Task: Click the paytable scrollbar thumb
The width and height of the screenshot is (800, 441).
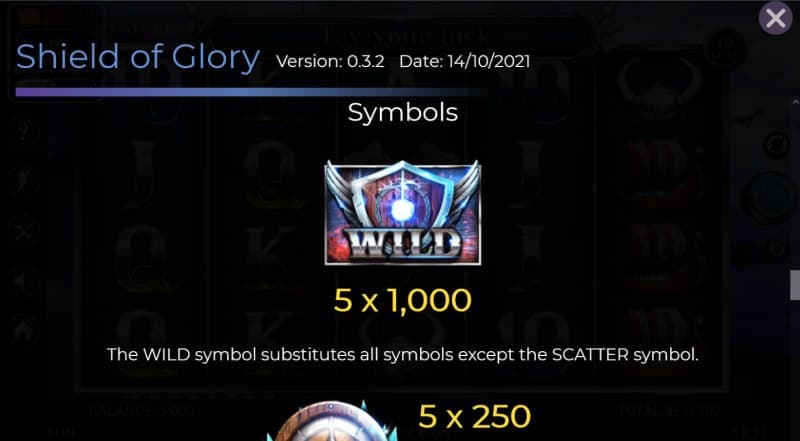Action: coord(795,285)
